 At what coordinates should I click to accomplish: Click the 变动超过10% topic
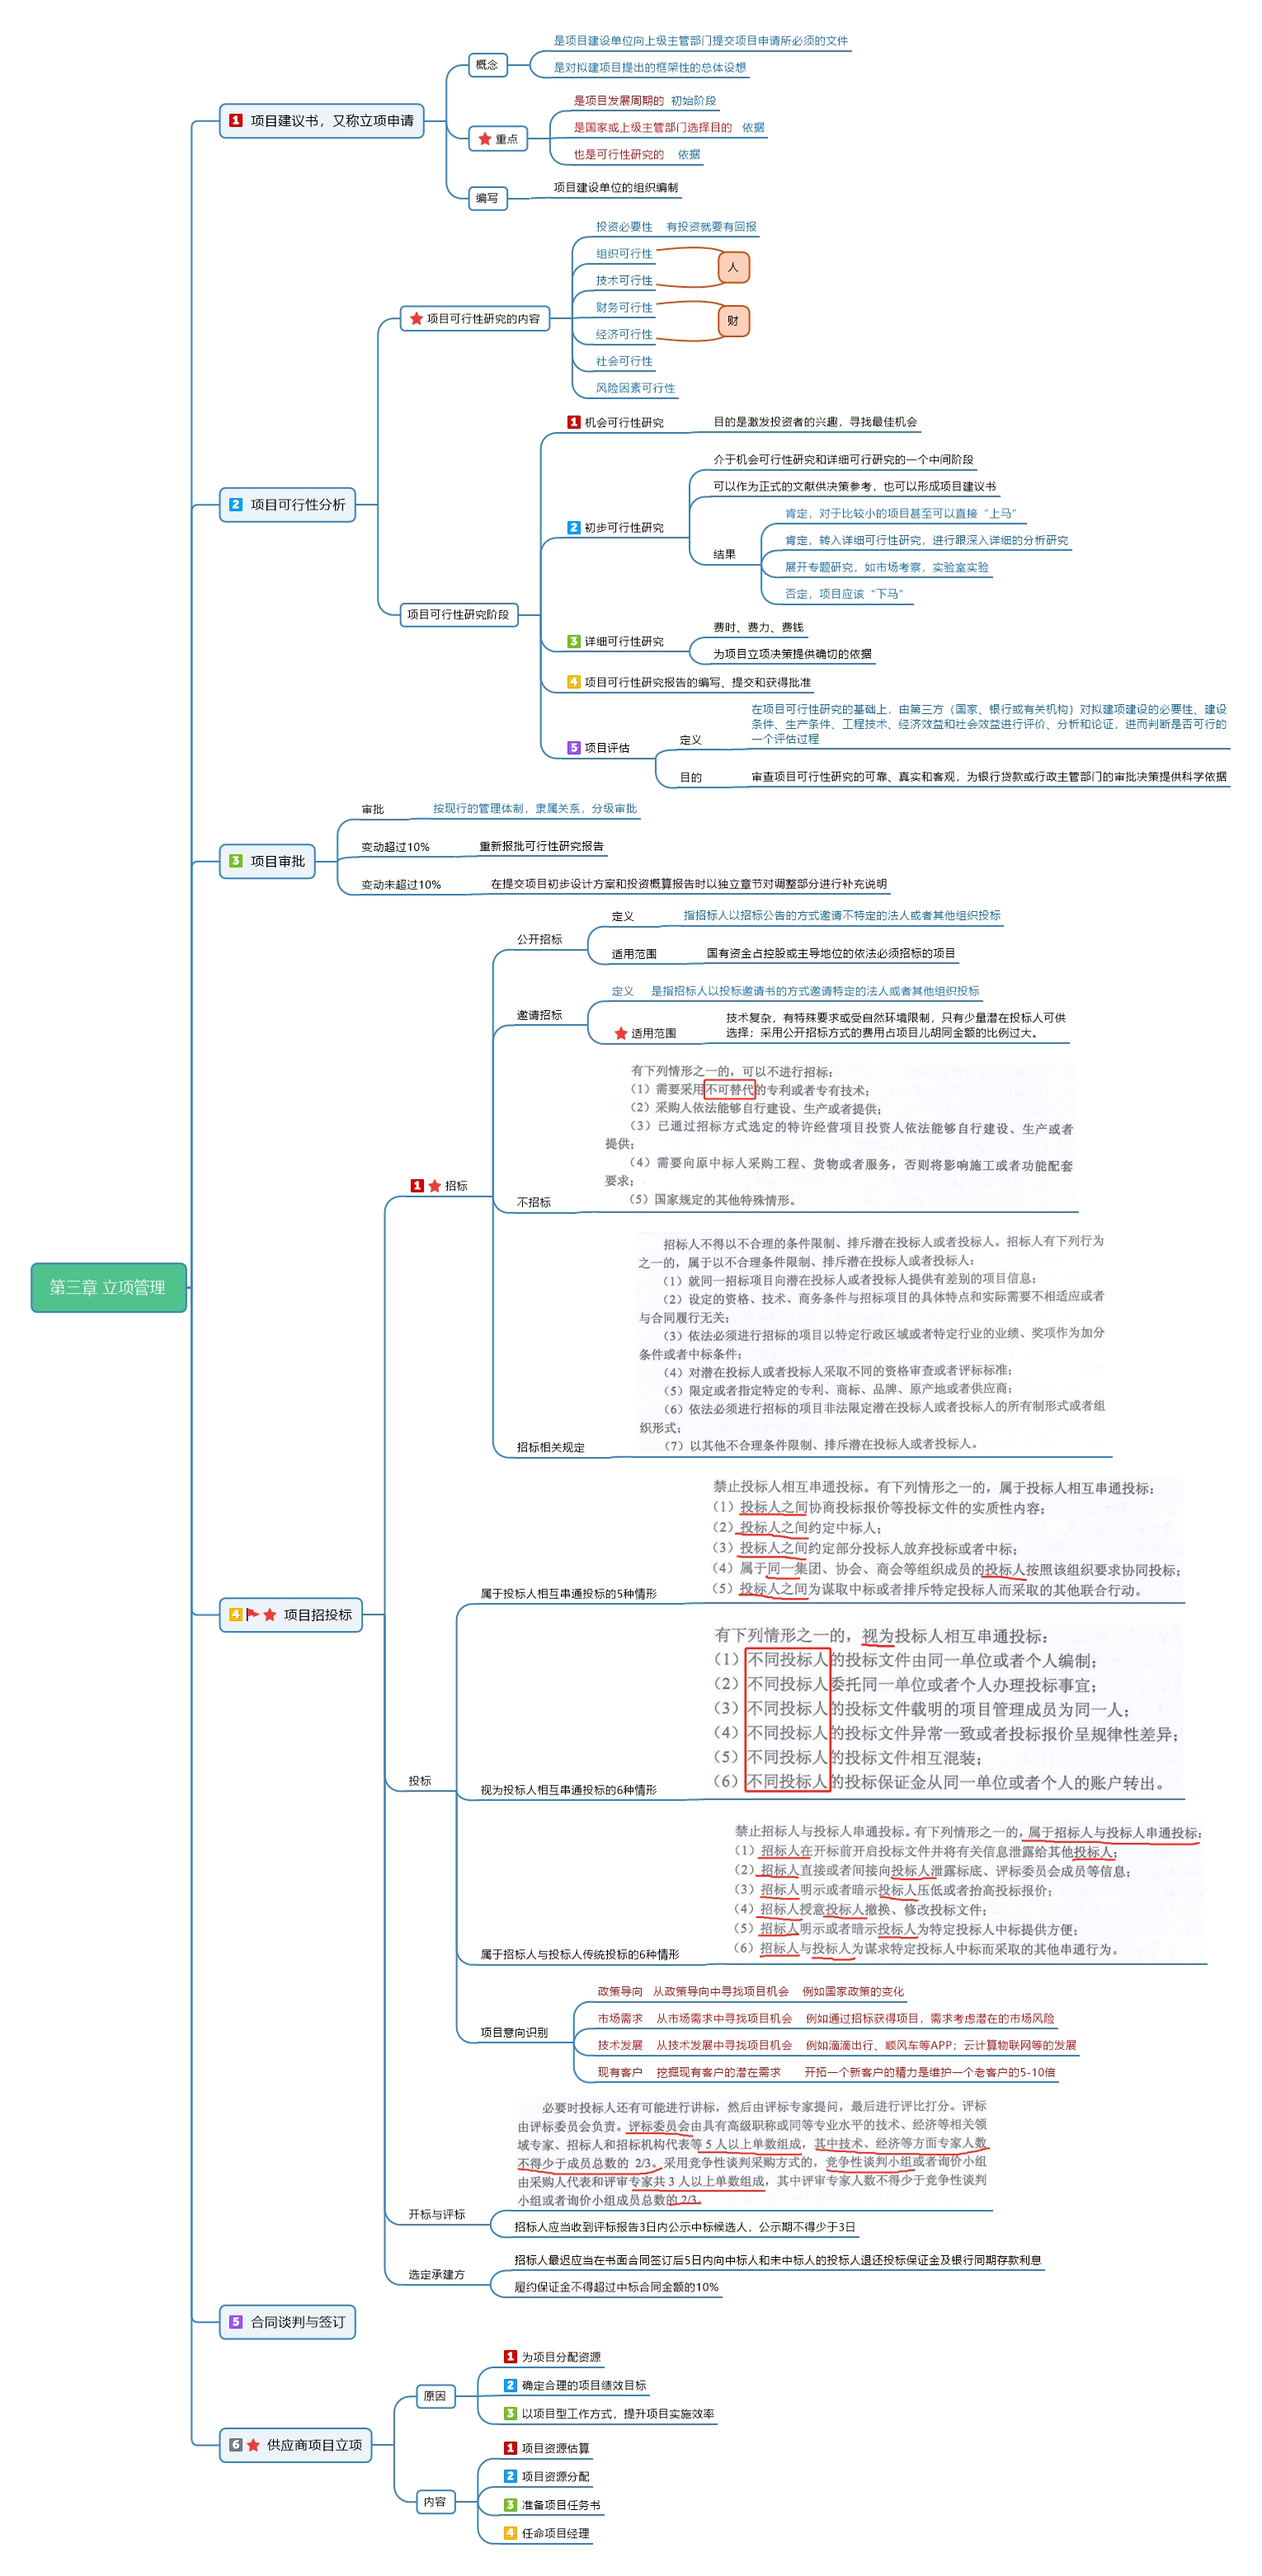[395, 848]
